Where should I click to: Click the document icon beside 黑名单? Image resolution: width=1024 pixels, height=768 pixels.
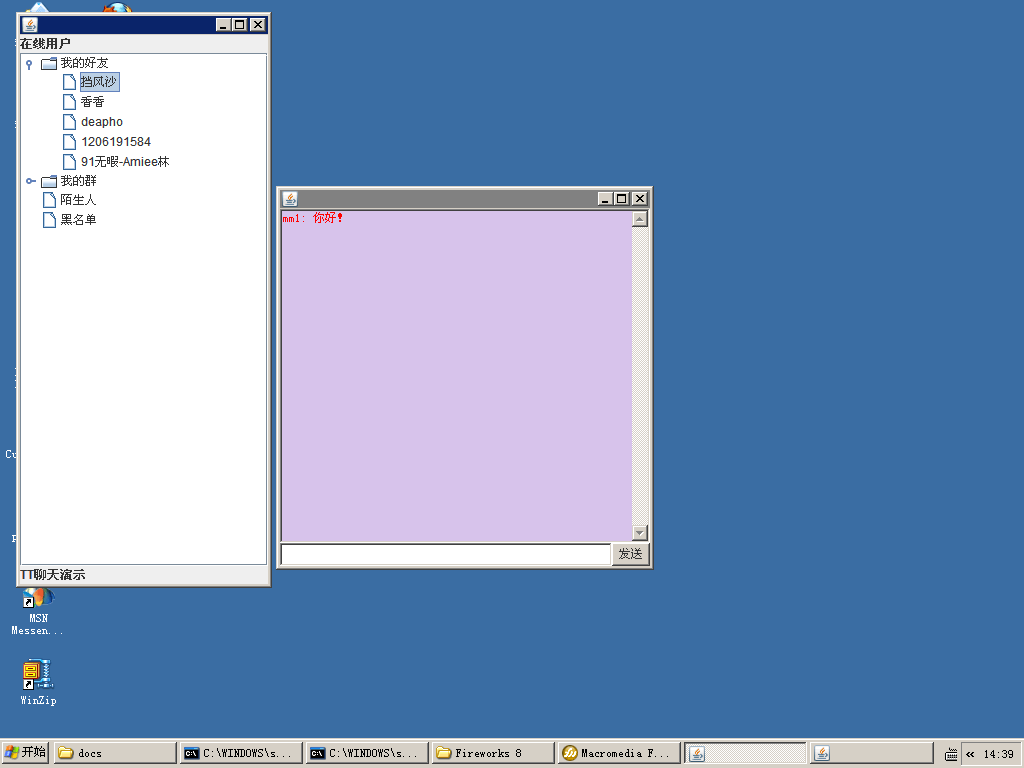coord(49,220)
